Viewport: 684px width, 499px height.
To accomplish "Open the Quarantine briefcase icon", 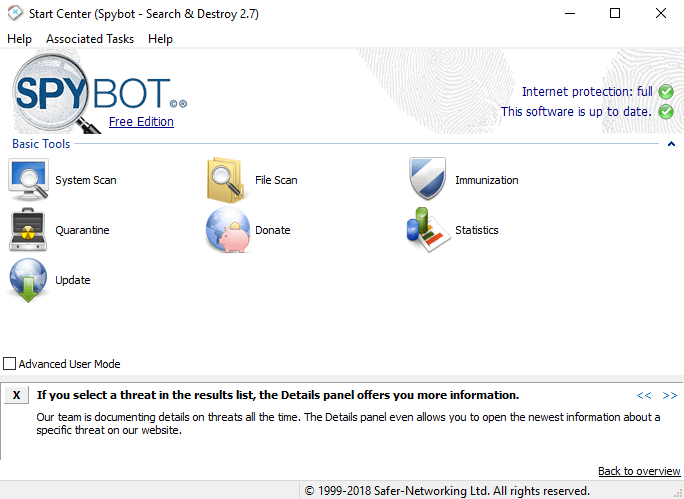I will click(28, 229).
